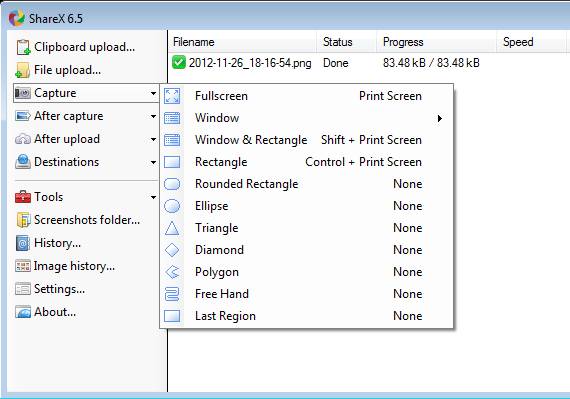Click Shift + Print Screen shortcut text
This screenshot has width=570, height=399.
(x=371, y=140)
